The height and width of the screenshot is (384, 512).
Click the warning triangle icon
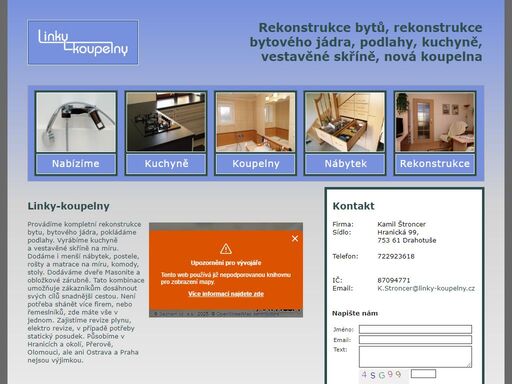click(x=226, y=249)
